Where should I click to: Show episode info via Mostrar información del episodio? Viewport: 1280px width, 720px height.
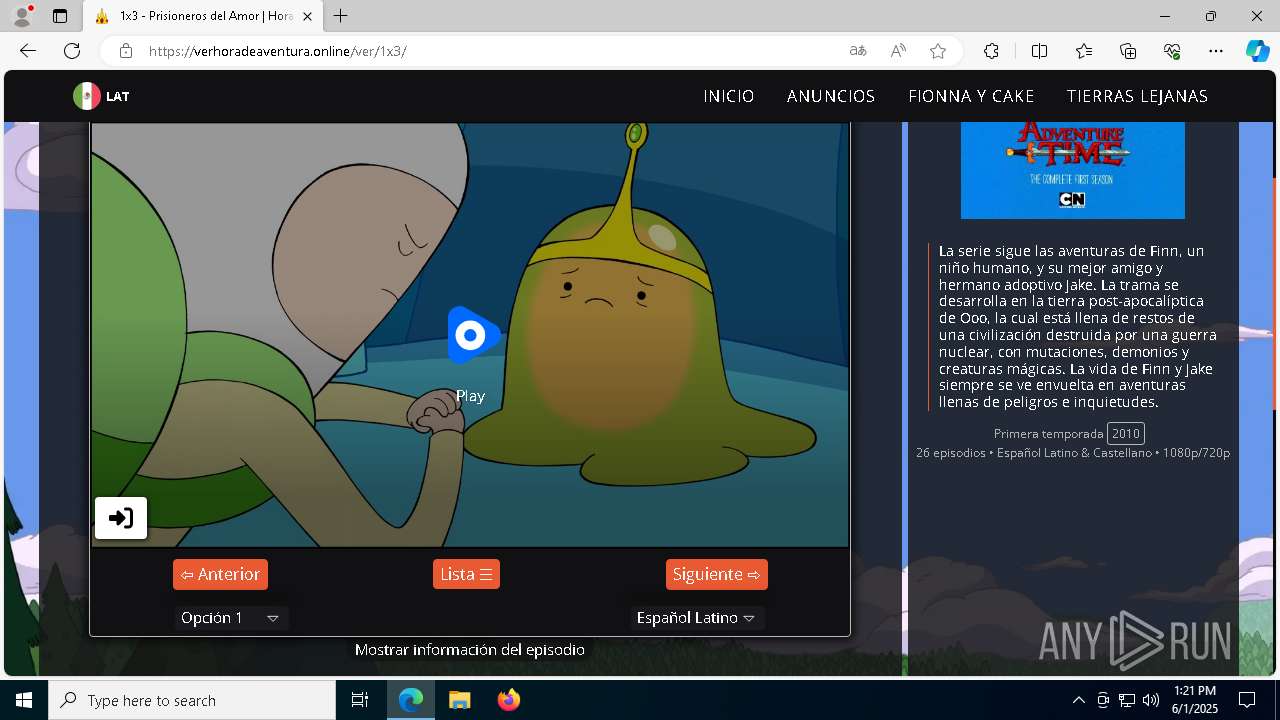tap(470, 650)
